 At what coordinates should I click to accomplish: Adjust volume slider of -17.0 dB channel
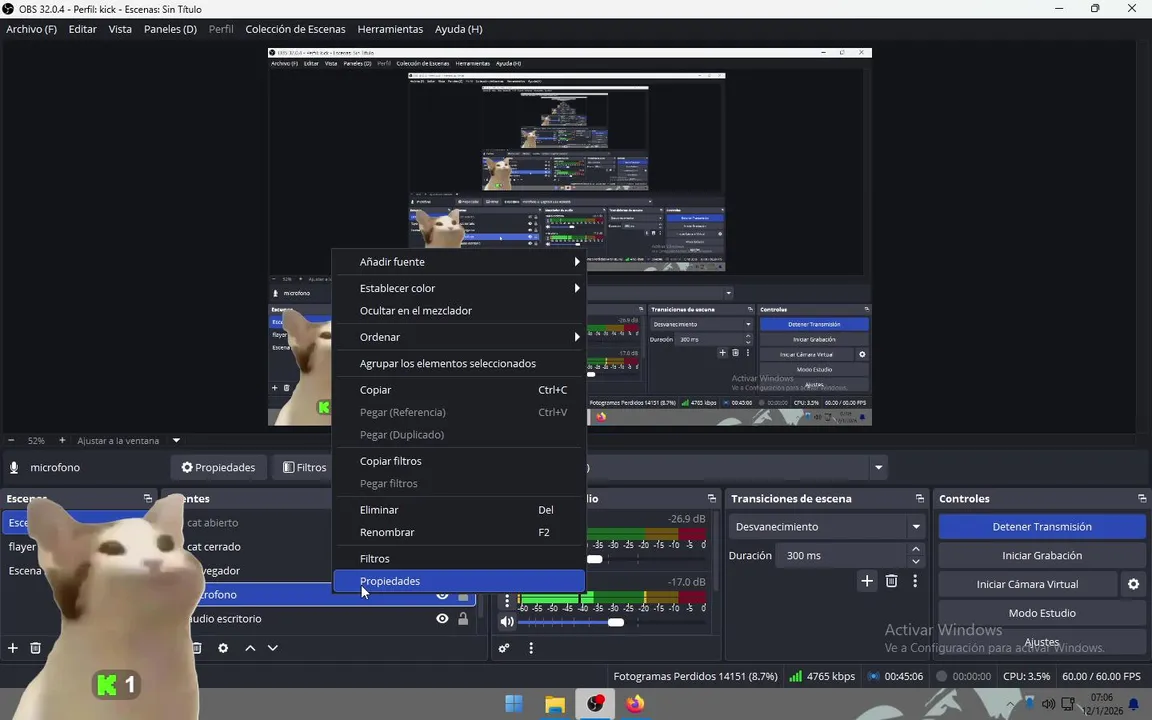pos(616,622)
